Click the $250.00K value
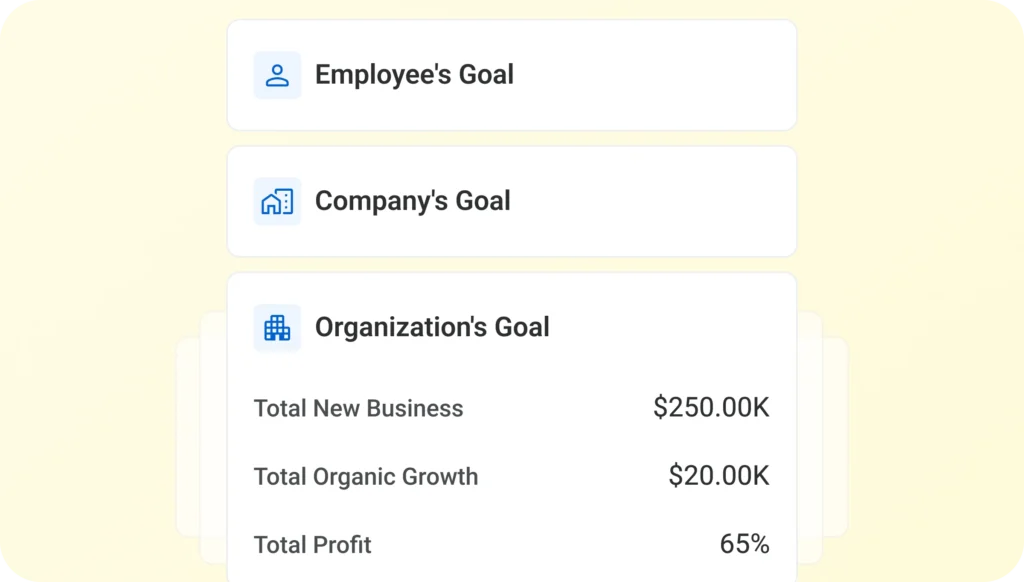This screenshot has width=1024, height=582. click(x=711, y=407)
